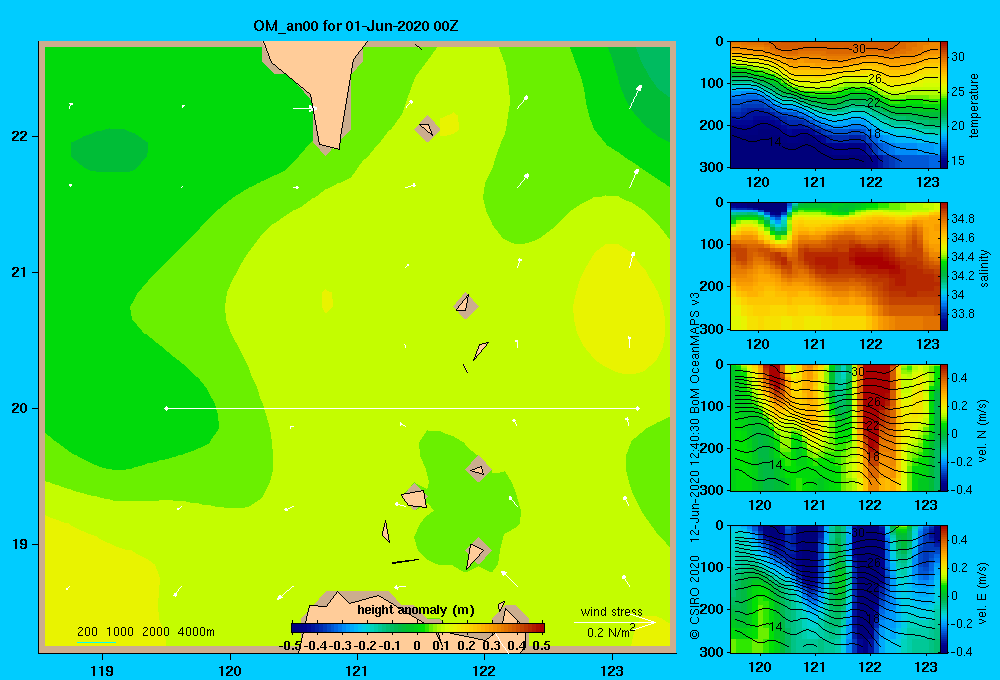The width and height of the screenshot is (1000, 680).
Task: Click the height anomaly color bar
Action: pos(418,628)
